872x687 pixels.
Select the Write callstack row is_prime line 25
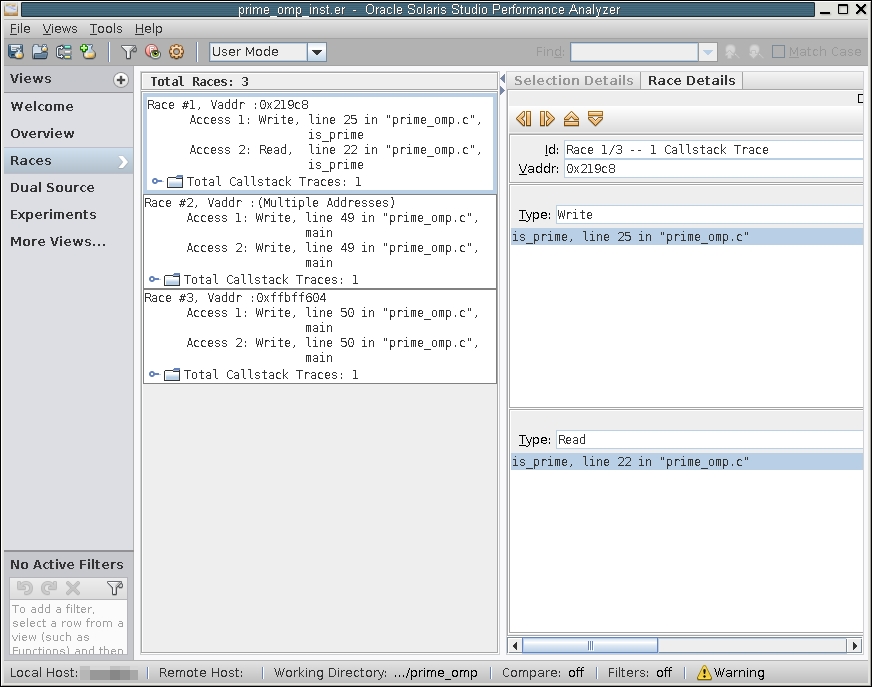(x=687, y=236)
